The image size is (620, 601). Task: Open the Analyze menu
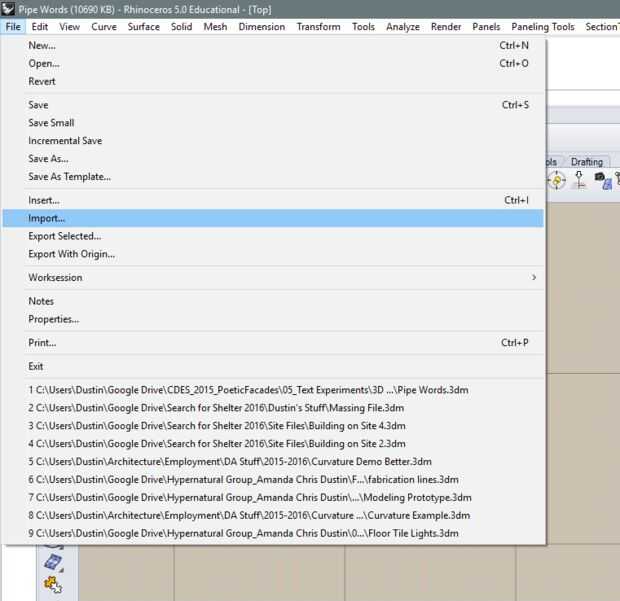point(403,27)
